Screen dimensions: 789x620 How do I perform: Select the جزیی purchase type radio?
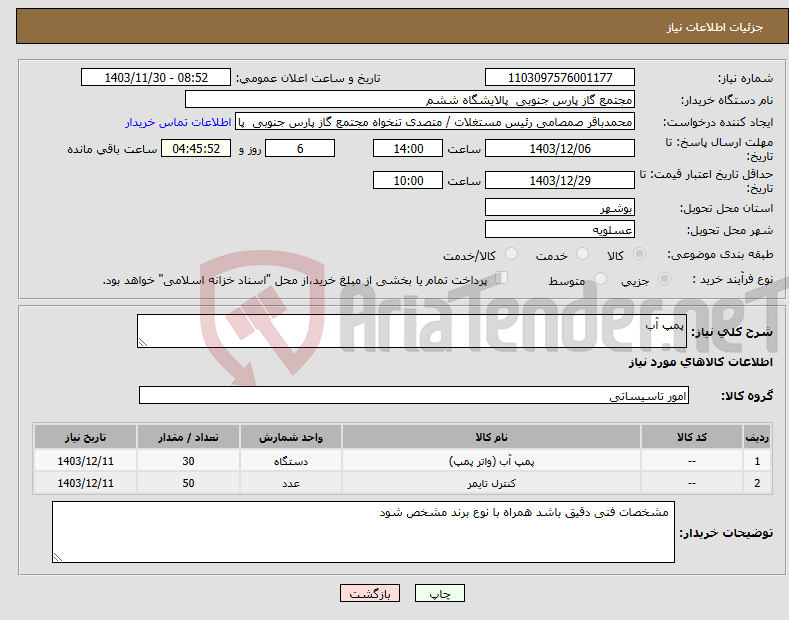pyautogui.click(x=664, y=278)
